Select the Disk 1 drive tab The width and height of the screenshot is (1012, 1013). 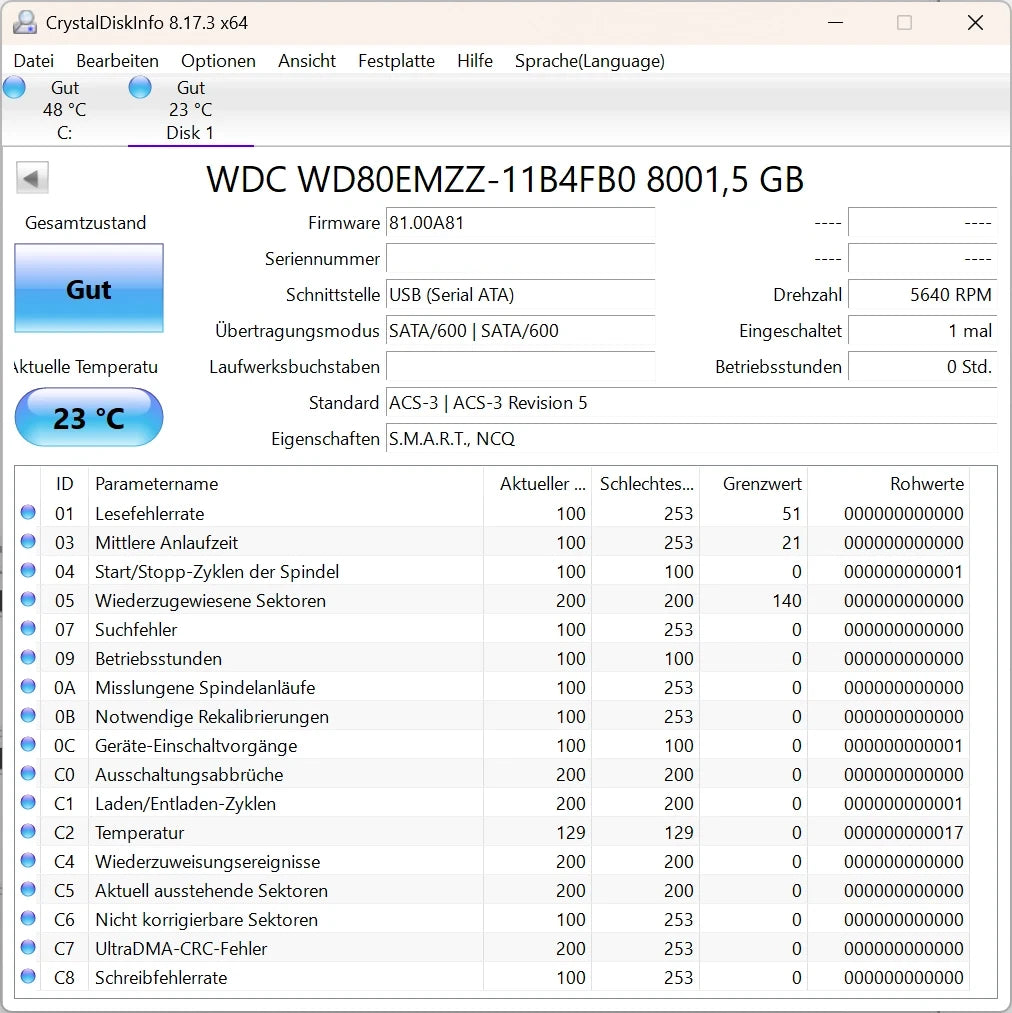[190, 110]
